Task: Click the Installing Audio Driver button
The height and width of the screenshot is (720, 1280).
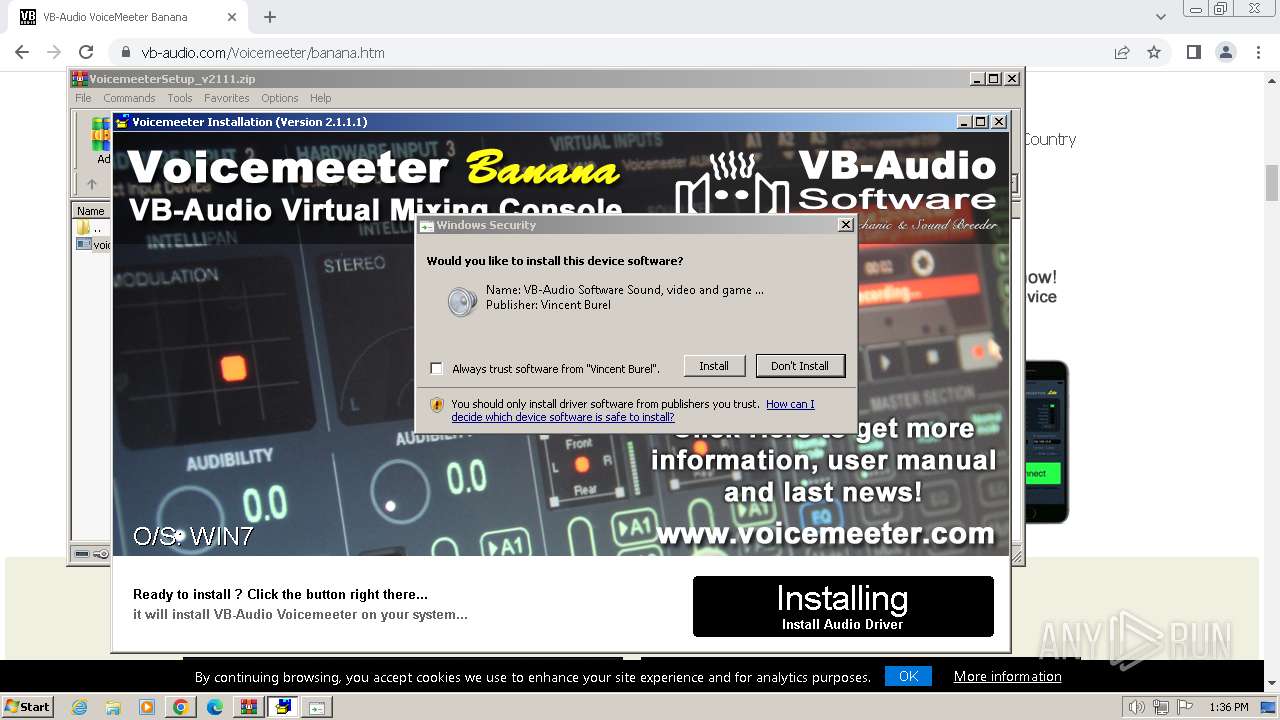Action: pyautogui.click(x=843, y=606)
